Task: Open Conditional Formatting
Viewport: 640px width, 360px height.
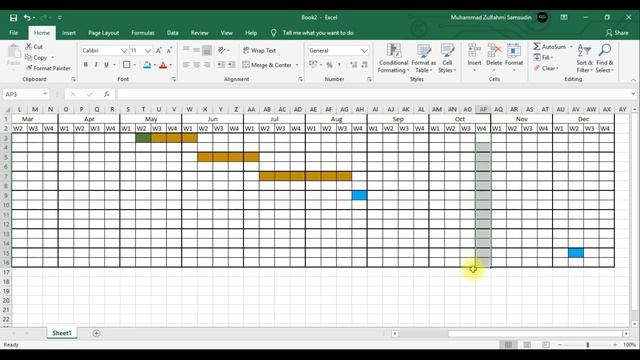Action: coord(393,58)
